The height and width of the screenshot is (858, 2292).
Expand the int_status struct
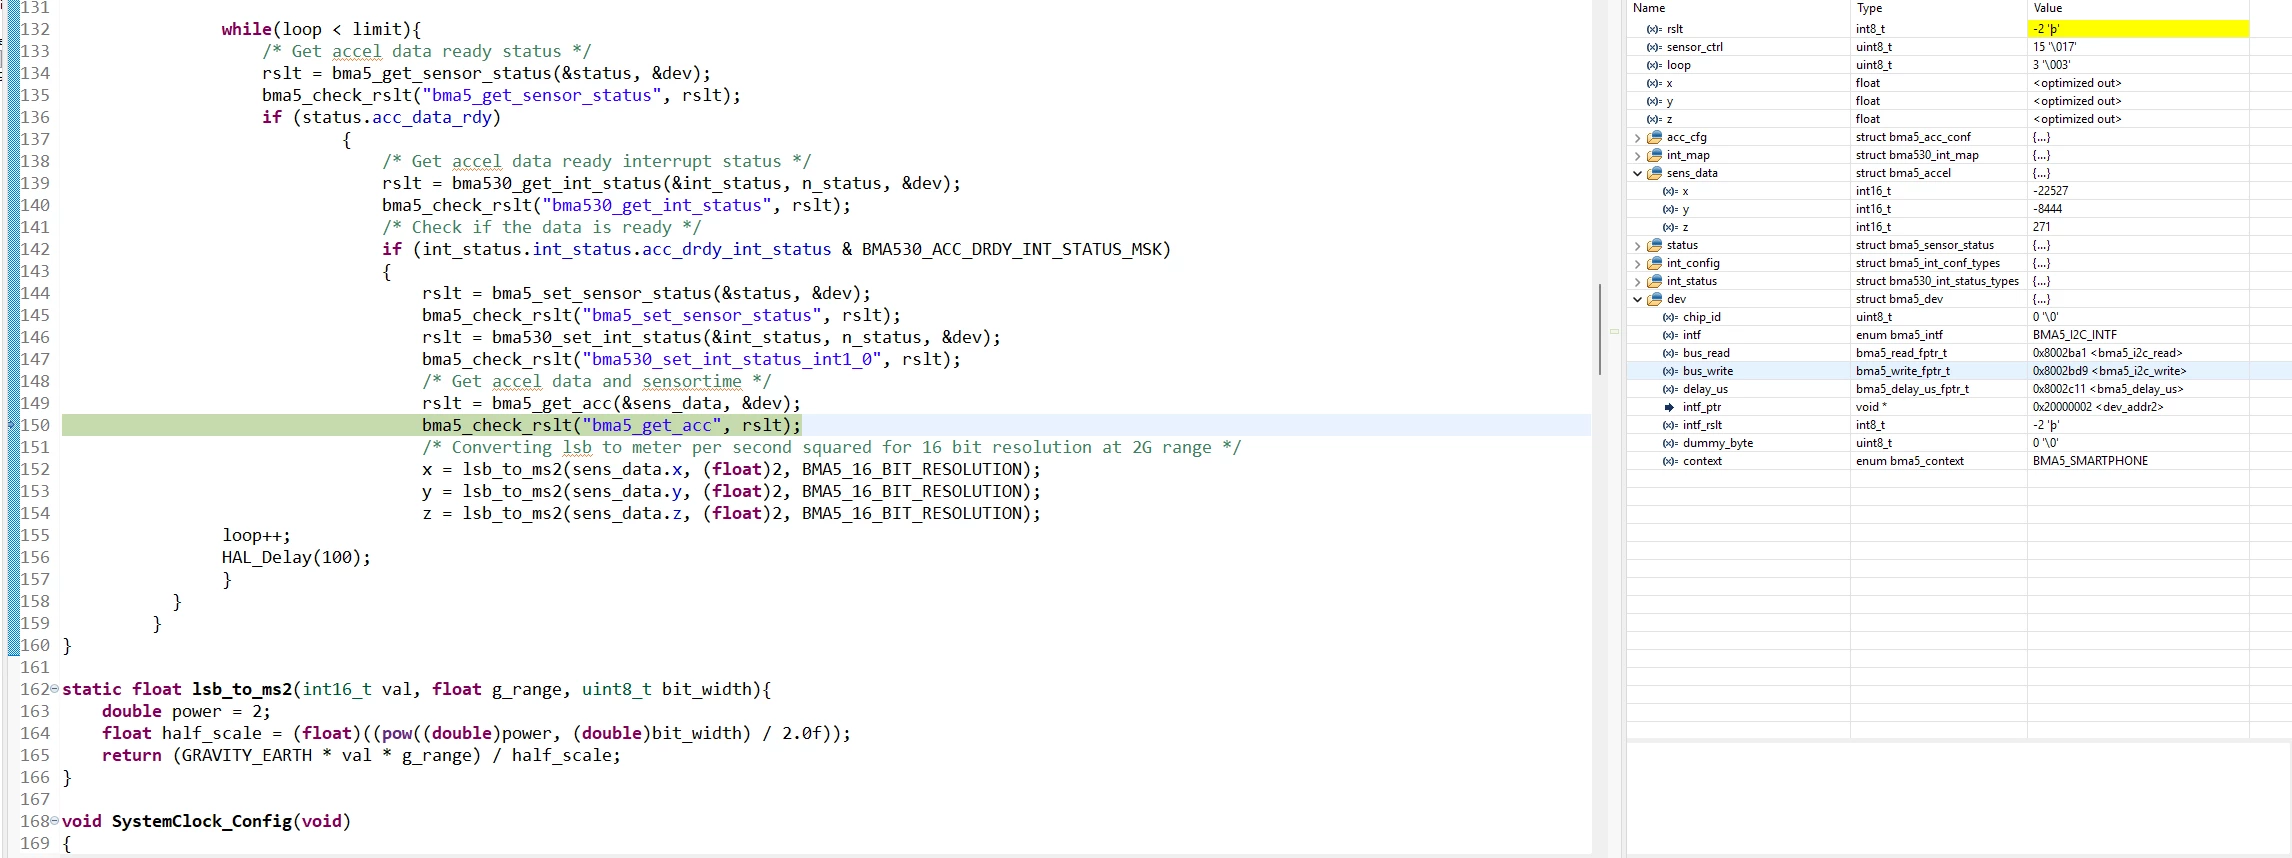(x=1637, y=281)
